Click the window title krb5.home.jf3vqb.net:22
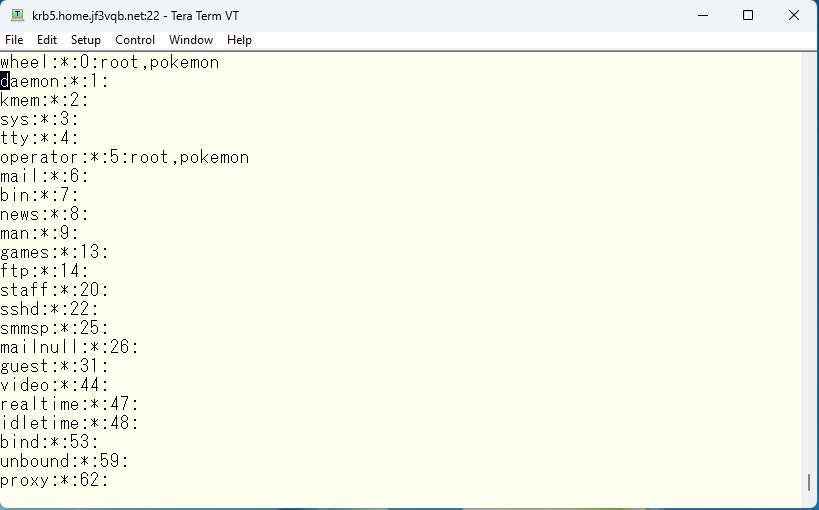The width and height of the screenshot is (819, 510). [96, 16]
